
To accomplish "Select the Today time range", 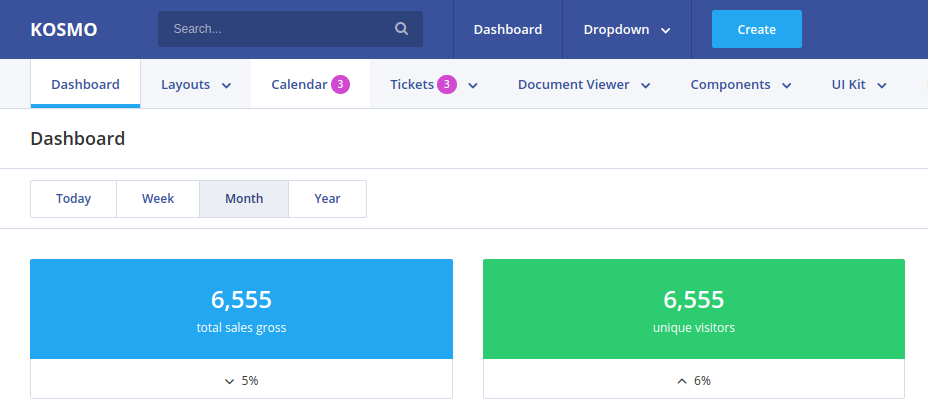I will click(74, 199).
